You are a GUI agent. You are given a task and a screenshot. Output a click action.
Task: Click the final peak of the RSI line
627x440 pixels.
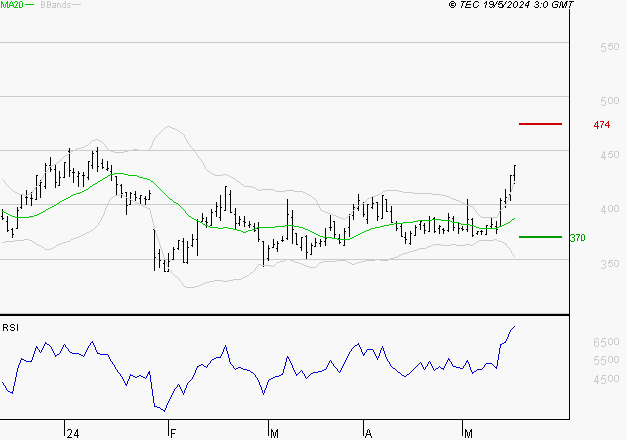pos(514,326)
